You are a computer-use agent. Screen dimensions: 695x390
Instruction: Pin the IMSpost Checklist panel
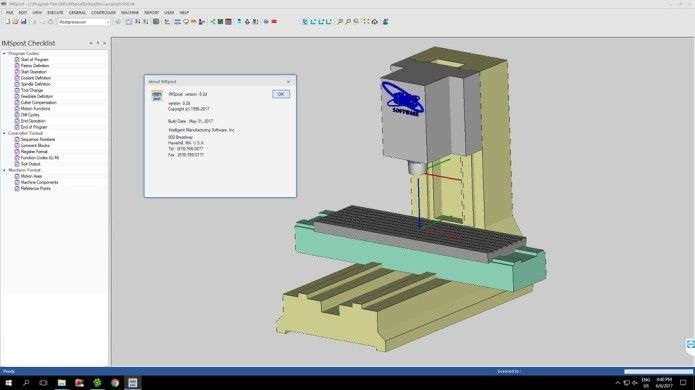click(x=98, y=43)
